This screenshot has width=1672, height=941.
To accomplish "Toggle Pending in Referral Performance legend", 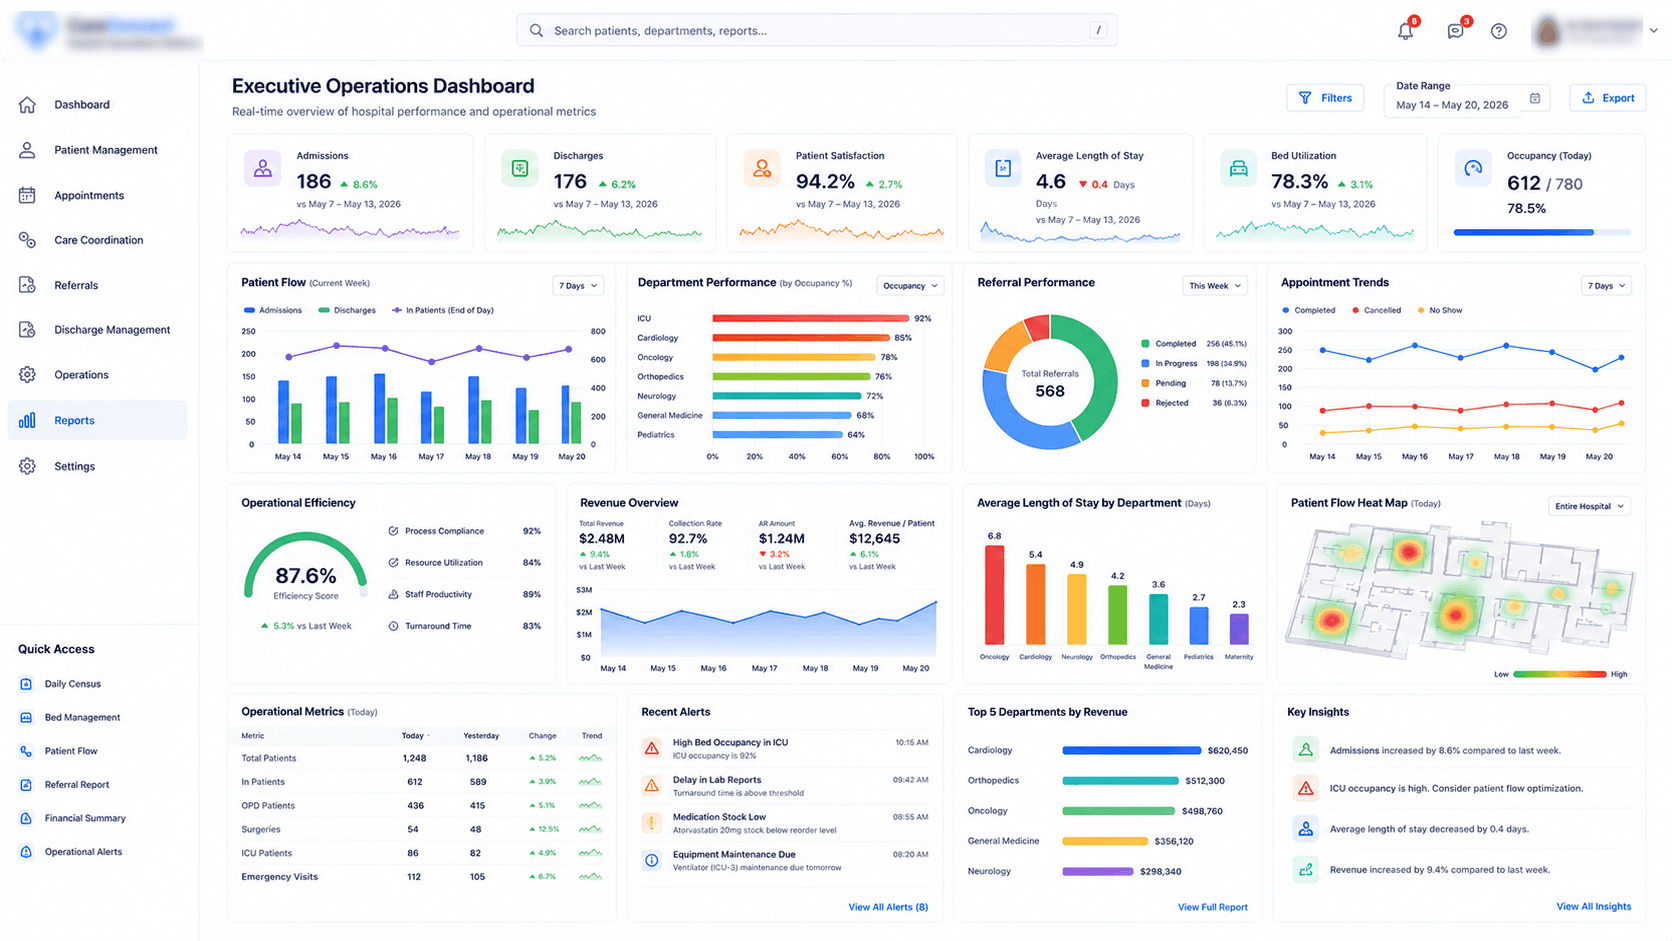I will coord(1194,383).
